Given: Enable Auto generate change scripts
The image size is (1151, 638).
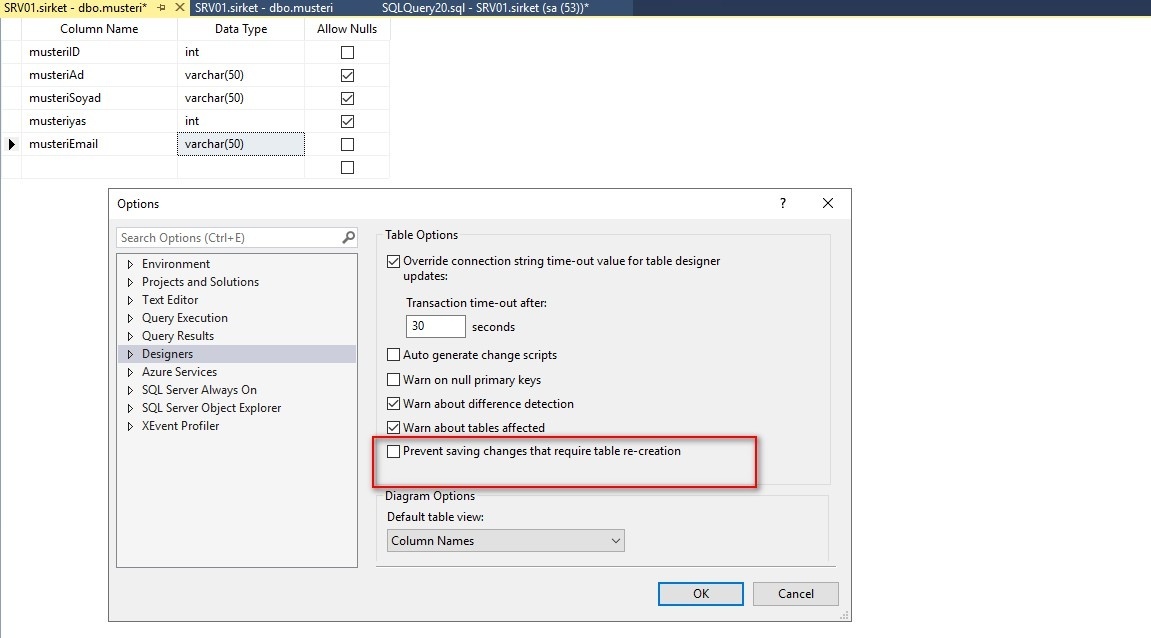Looking at the screenshot, I should [393, 355].
